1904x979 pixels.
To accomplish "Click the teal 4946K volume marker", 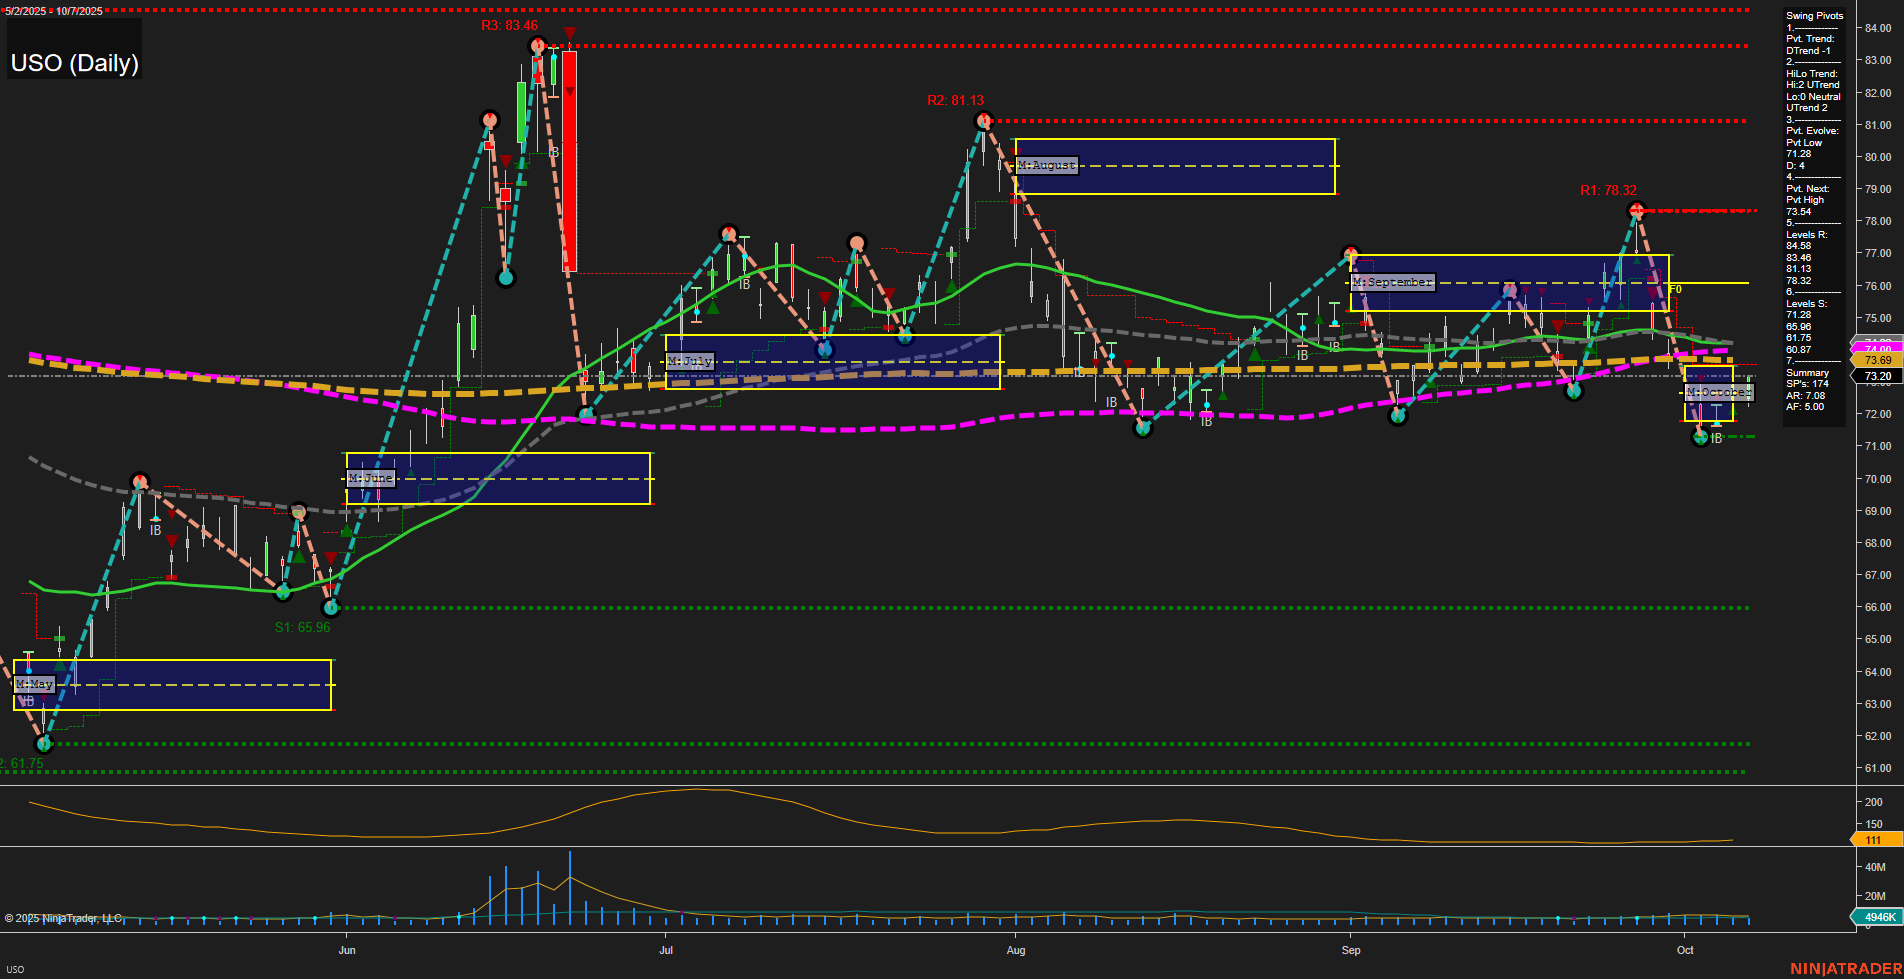I will click(1877, 917).
